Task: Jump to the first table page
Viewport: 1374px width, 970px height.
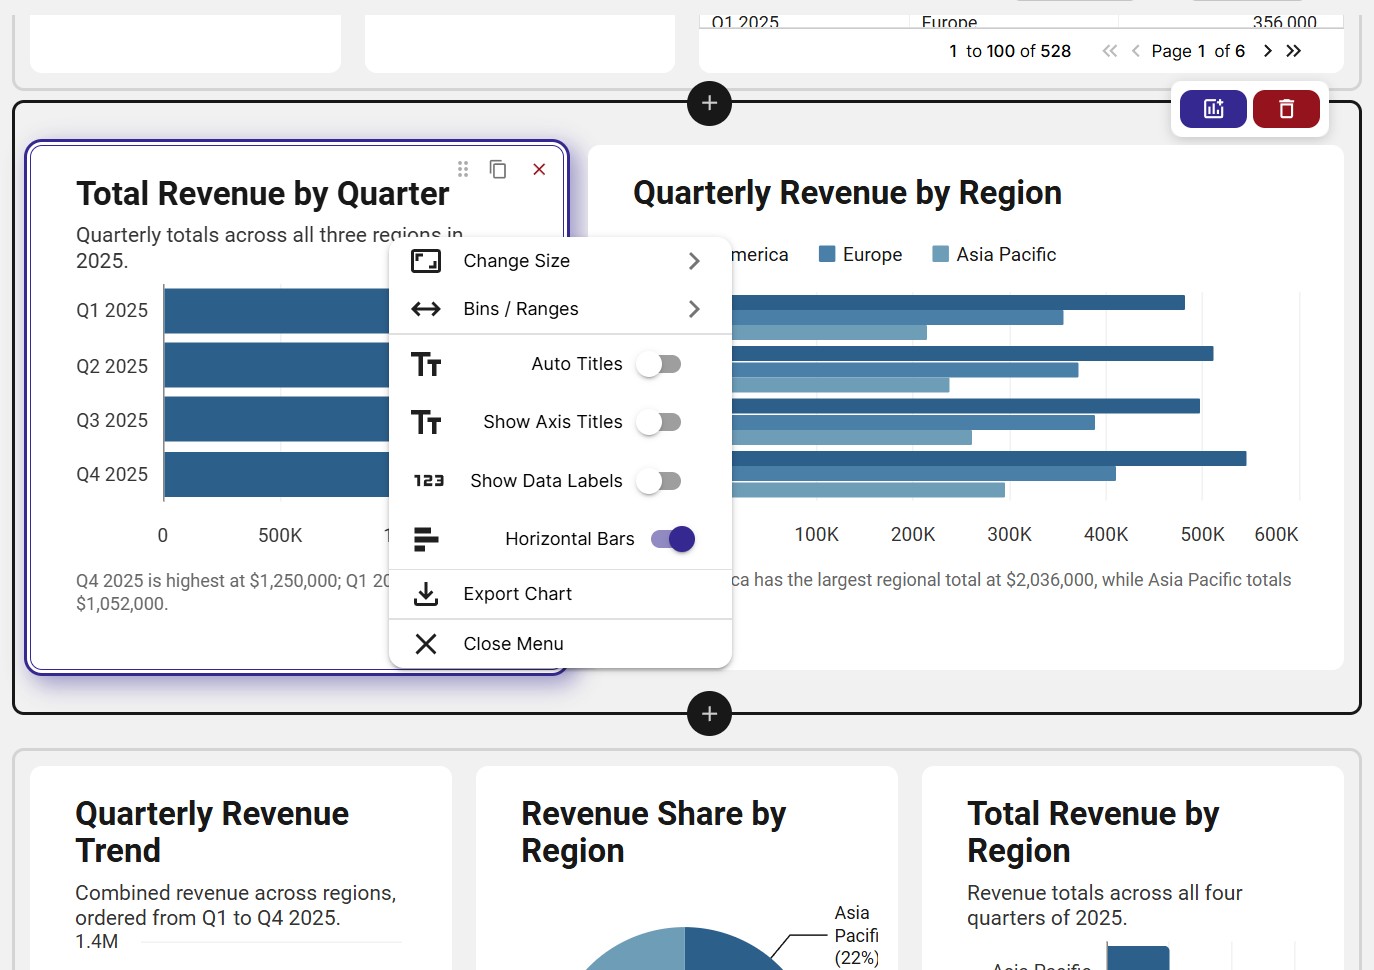Action: [1109, 51]
